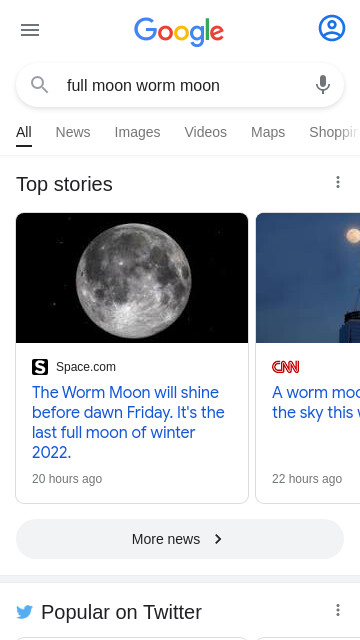Click the CNN logo

tap(286, 367)
